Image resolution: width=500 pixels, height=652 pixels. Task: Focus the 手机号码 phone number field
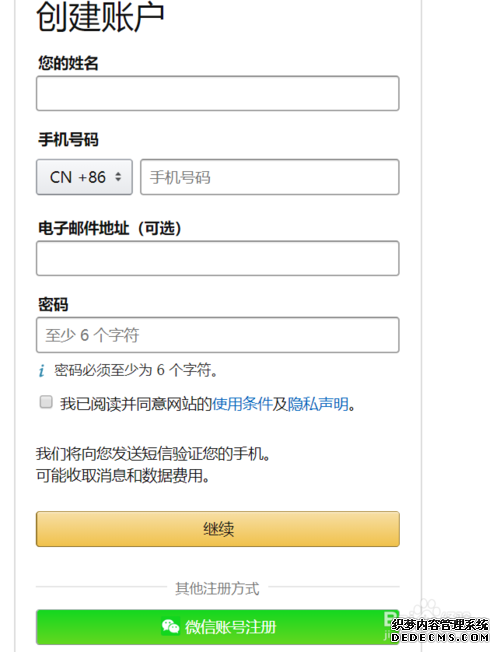270,177
